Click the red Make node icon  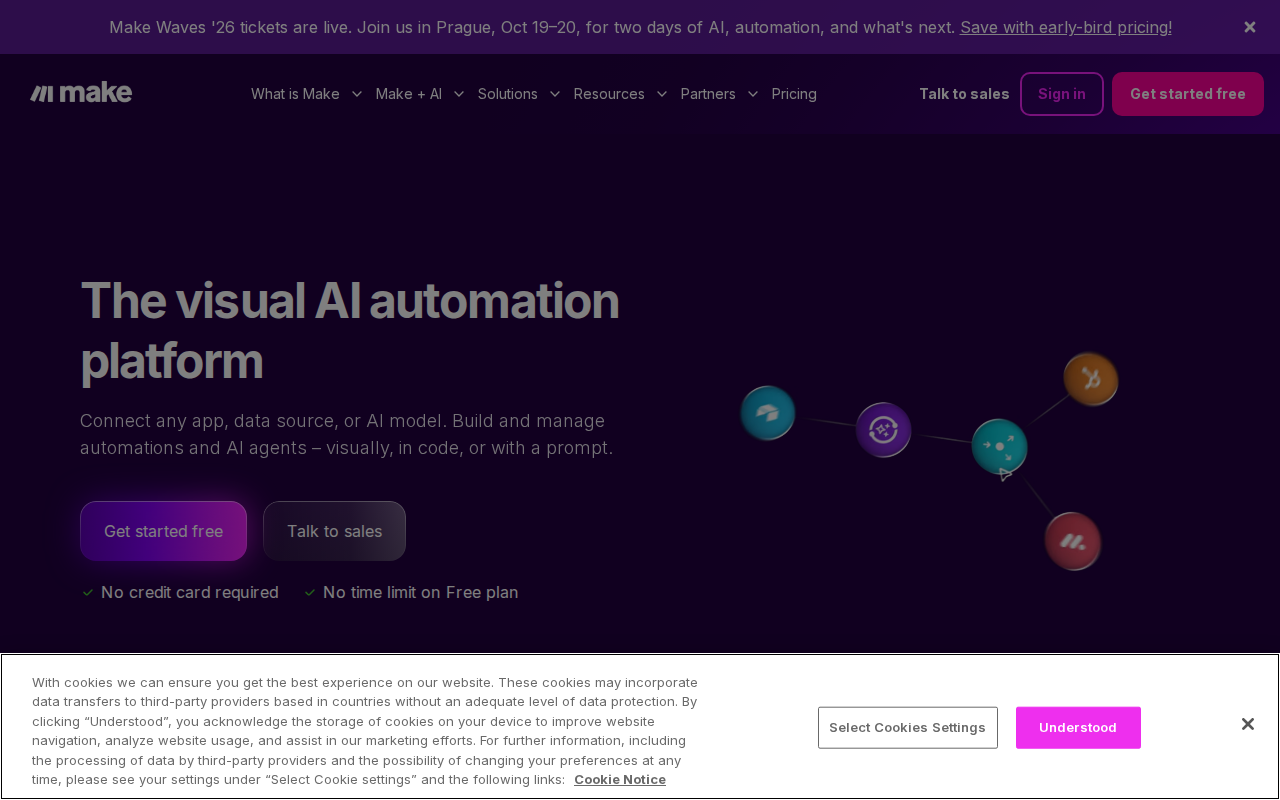pyautogui.click(x=1073, y=541)
